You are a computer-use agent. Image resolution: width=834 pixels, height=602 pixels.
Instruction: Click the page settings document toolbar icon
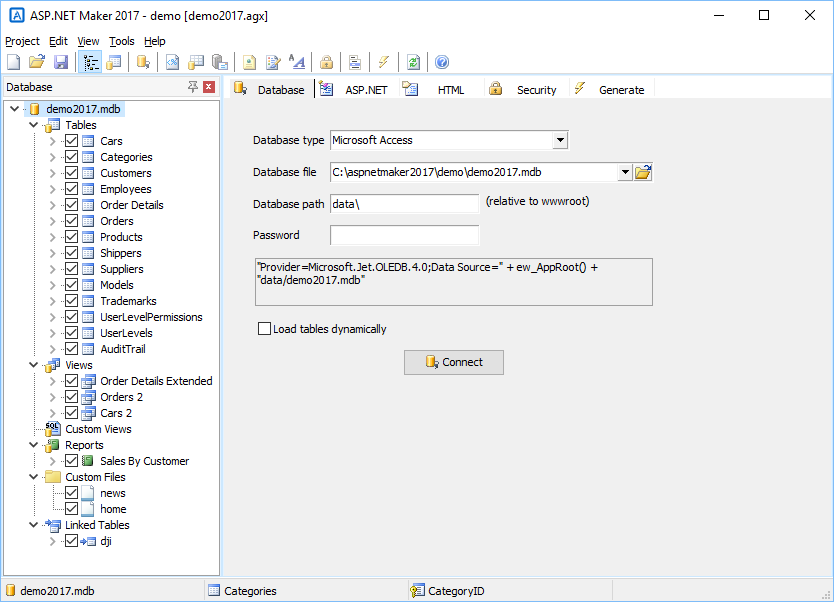click(249, 62)
